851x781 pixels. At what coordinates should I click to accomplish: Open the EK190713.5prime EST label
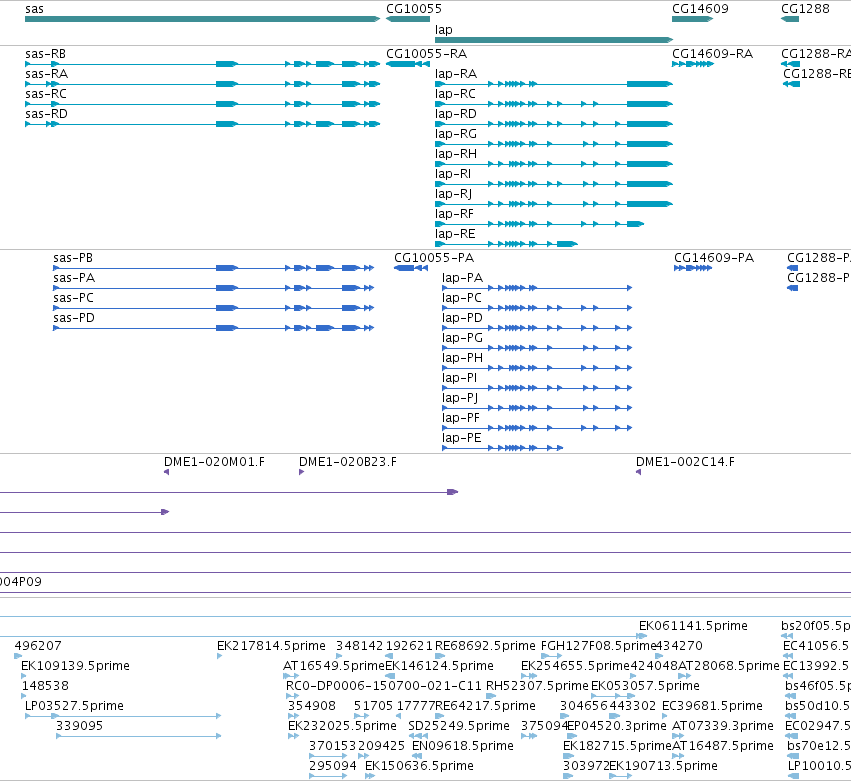pos(663,766)
